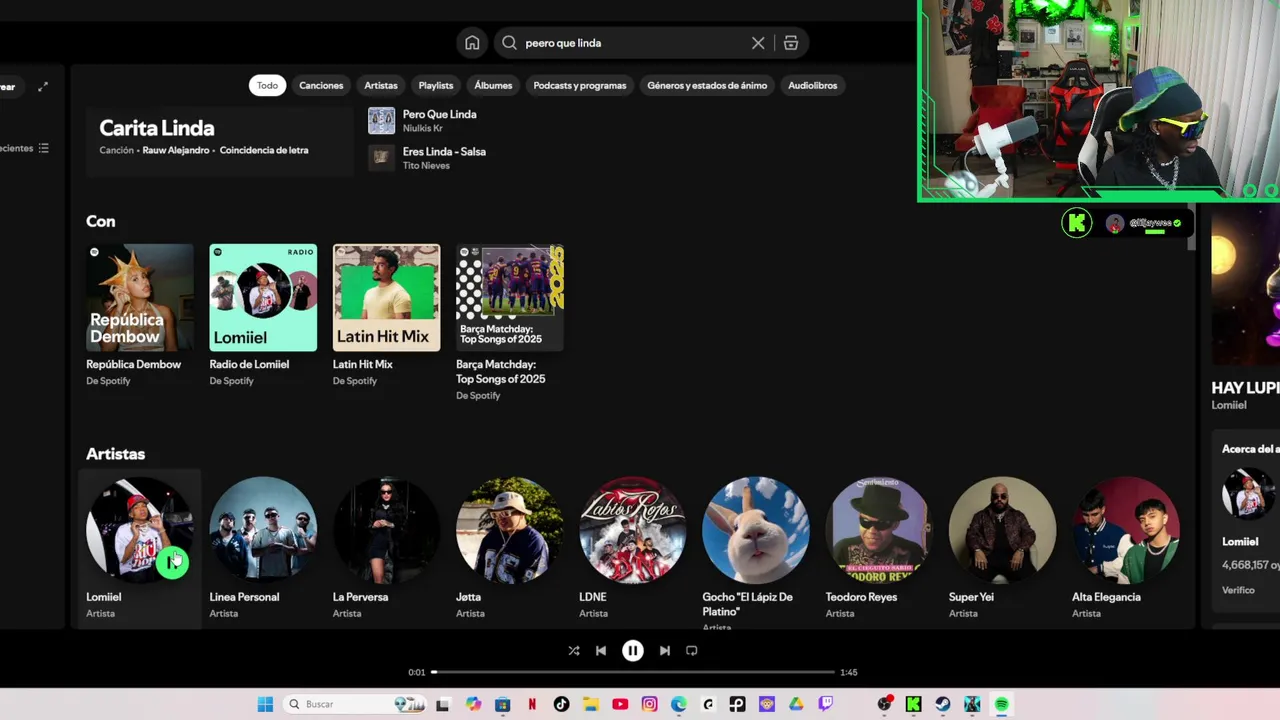Open File Explorer from the taskbar

click(590, 704)
